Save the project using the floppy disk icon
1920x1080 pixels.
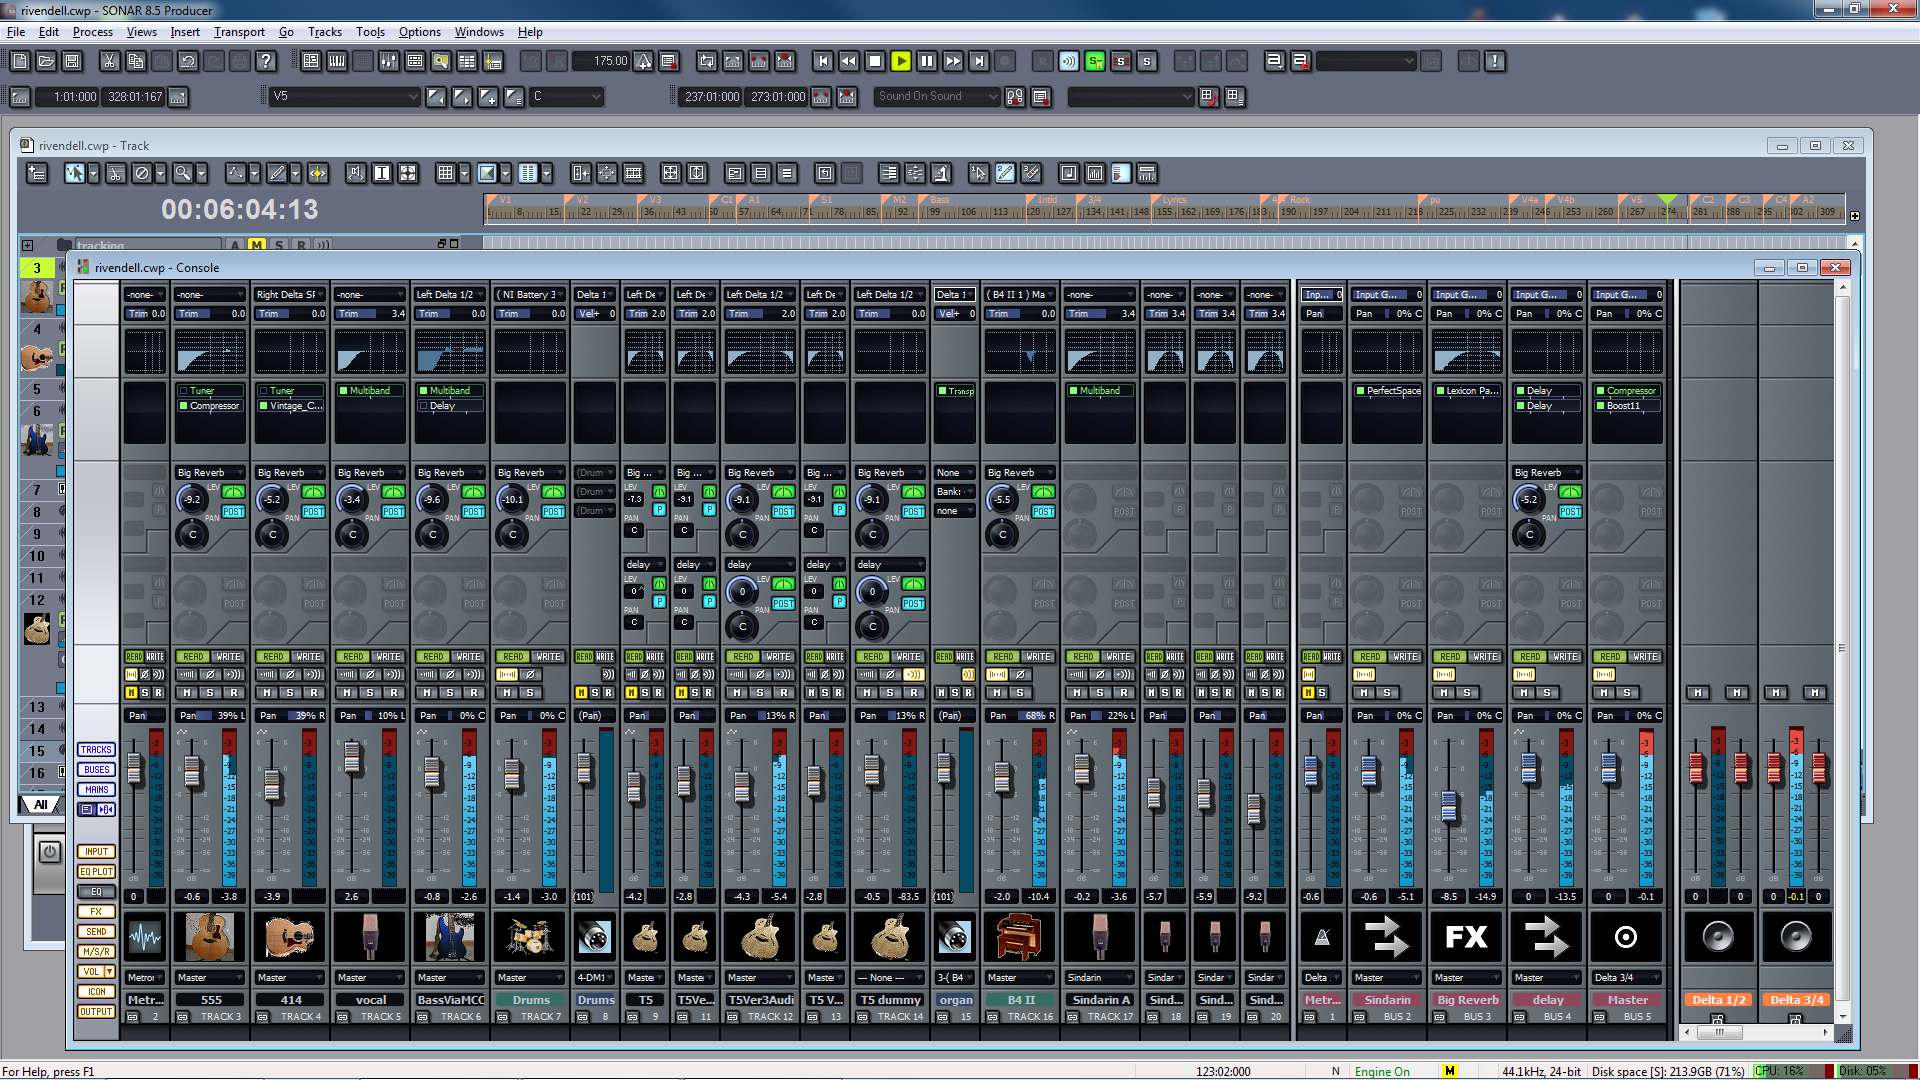[x=72, y=61]
